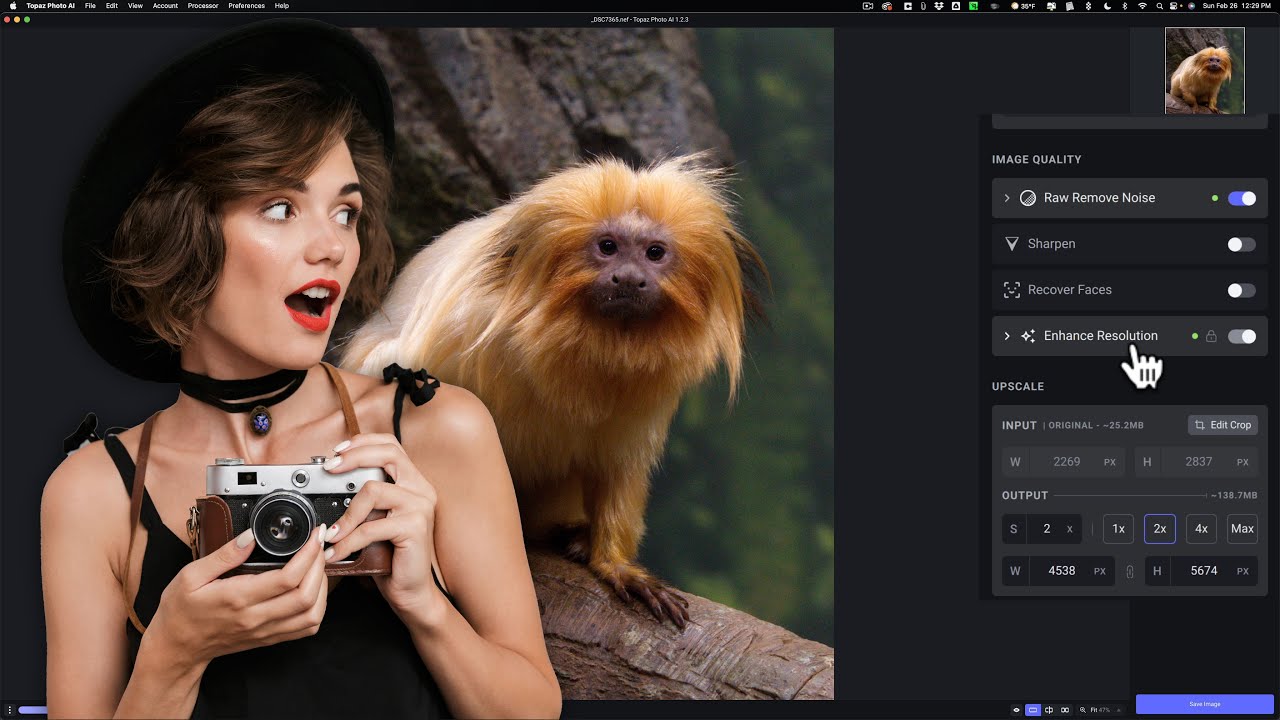1280x720 pixels.
Task: Click the ~138.7MB output size text
Action: (1233, 495)
